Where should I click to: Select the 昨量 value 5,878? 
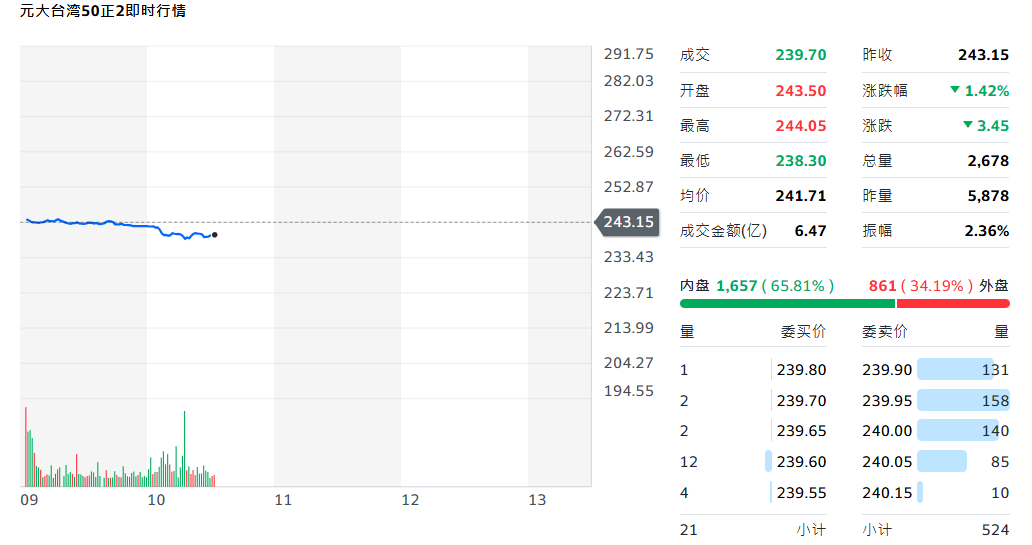pyautogui.click(x=988, y=195)
